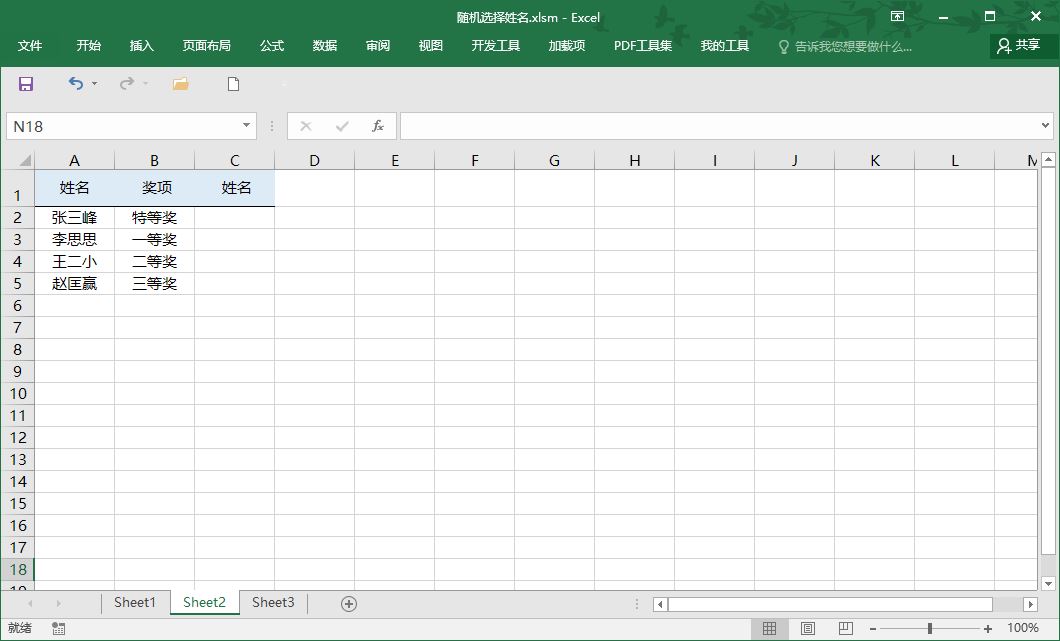
Task: Open the 页面布局 tab
Action: [x=207, y=46]
